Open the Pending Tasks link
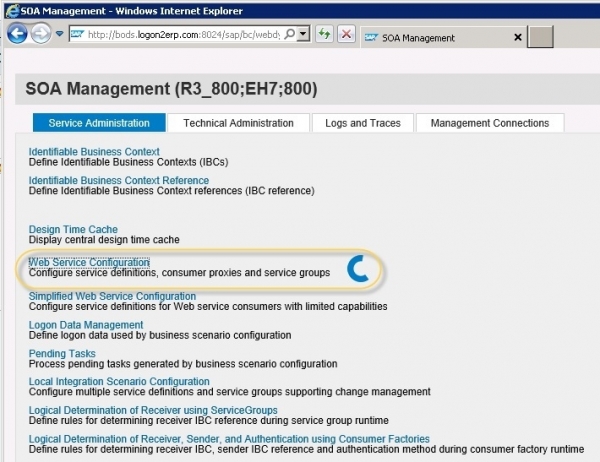600x462 pixels. [62, 353]
